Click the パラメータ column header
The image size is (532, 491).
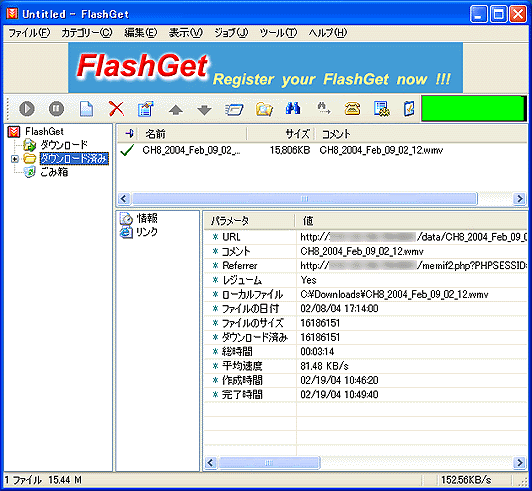tap(250, 221)
